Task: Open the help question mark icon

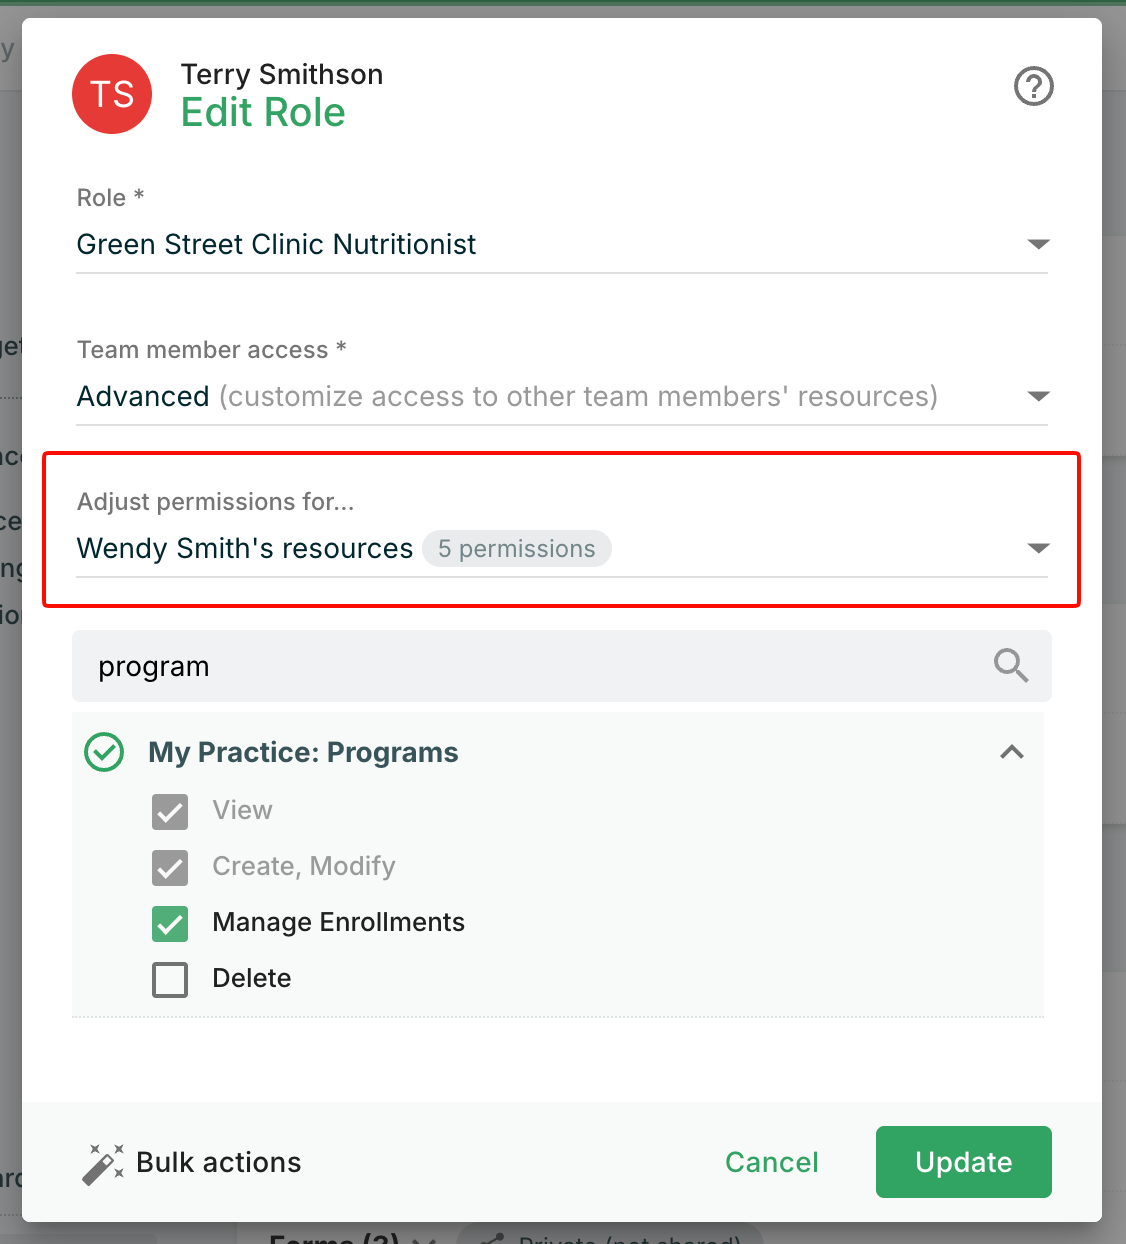Action: coord(1034,86)
